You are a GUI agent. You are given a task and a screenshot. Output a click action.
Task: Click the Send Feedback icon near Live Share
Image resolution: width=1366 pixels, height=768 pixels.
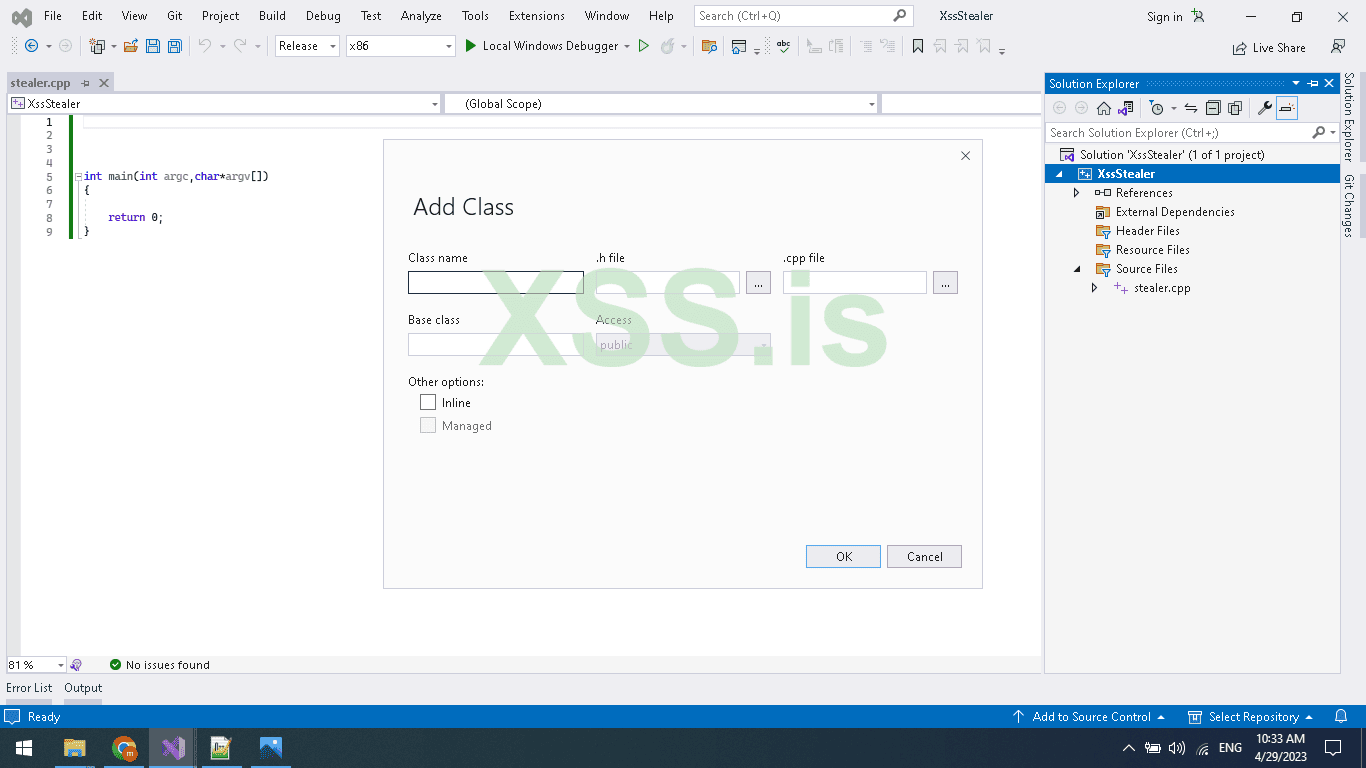(1338, 47)
